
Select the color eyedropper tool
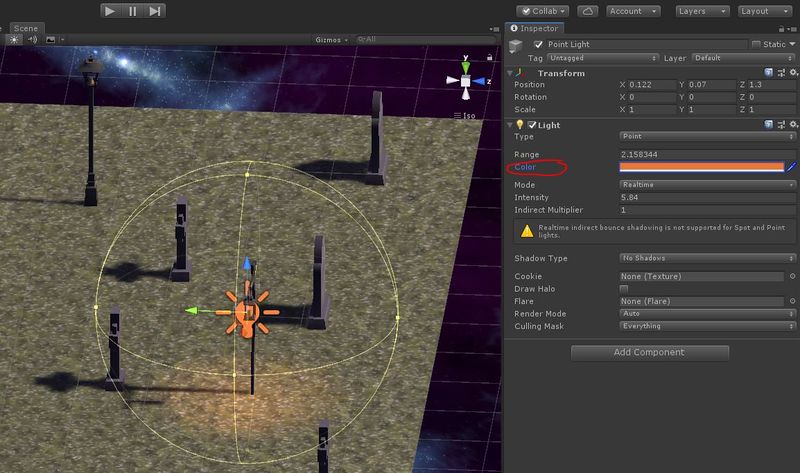791,167
